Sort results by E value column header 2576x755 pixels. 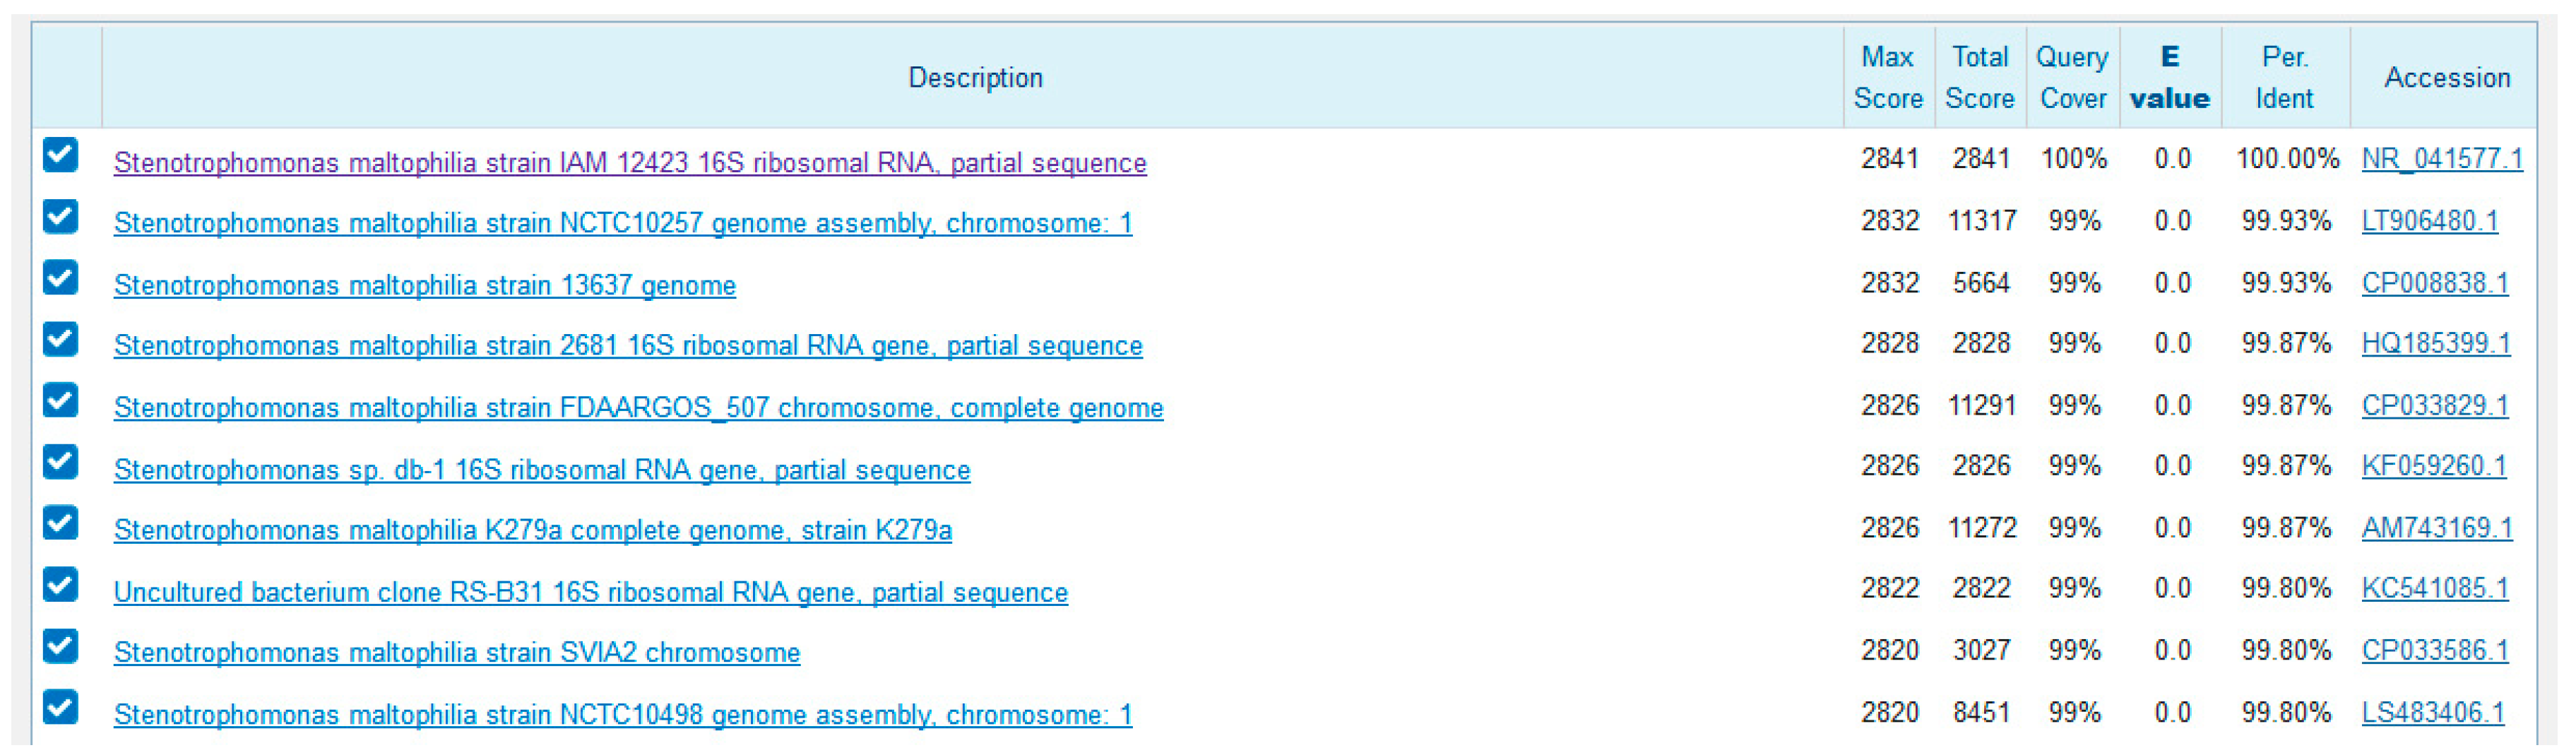2169,78
